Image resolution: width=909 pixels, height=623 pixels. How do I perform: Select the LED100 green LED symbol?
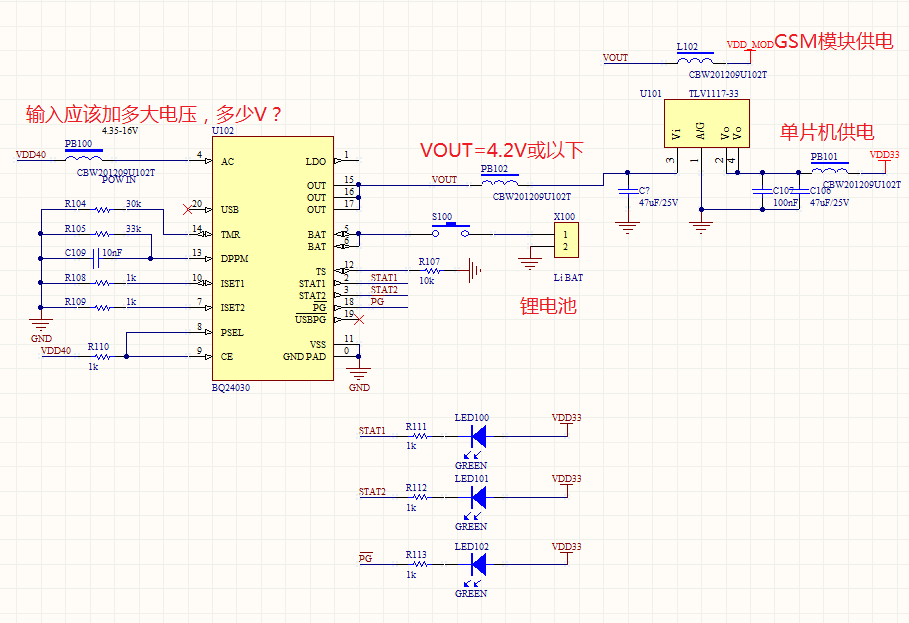[x=478, y=436]
